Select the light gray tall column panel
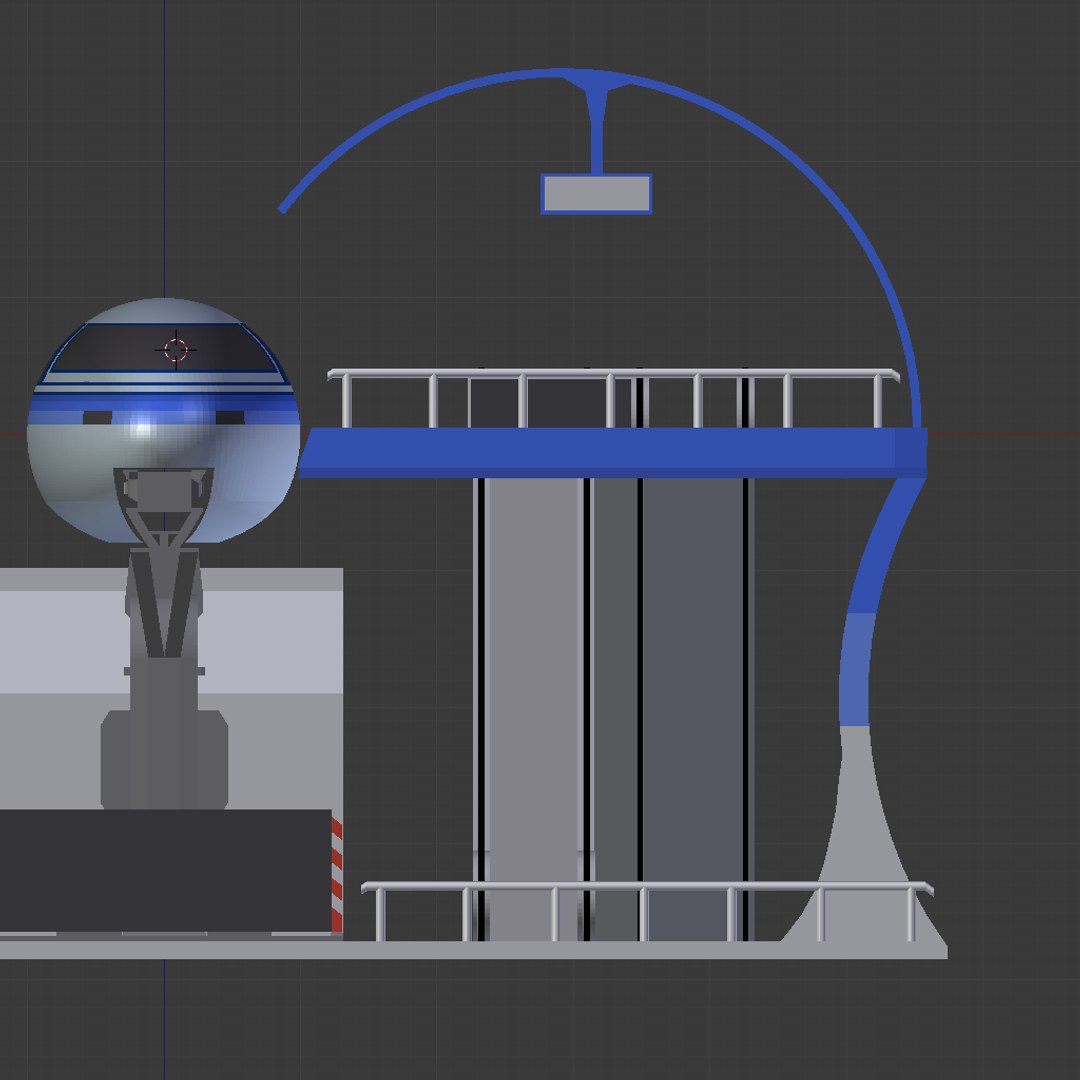This screenshot has width=1080, height=1080. [x=534, y=709]
